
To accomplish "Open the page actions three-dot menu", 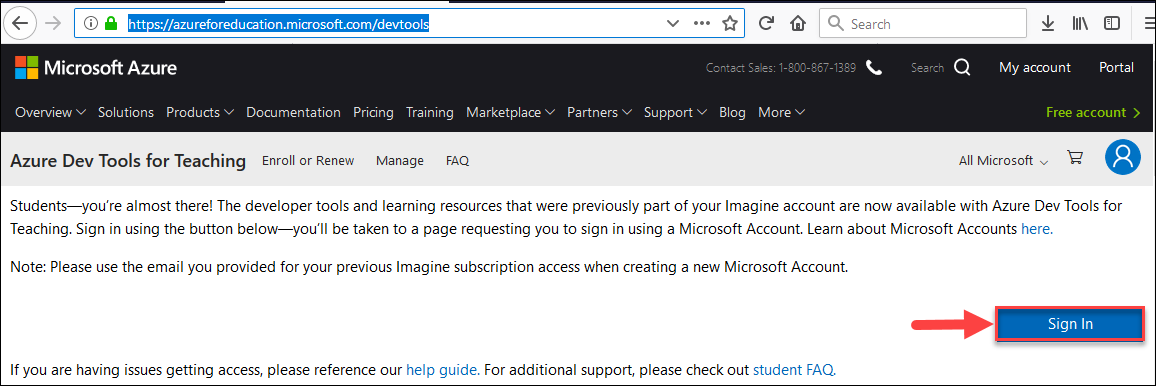I will pos(701,24).
